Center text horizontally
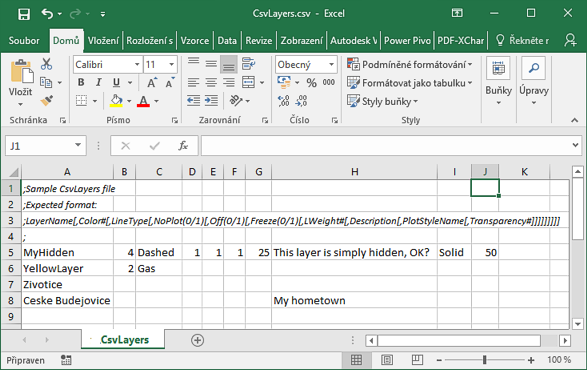 211,82
